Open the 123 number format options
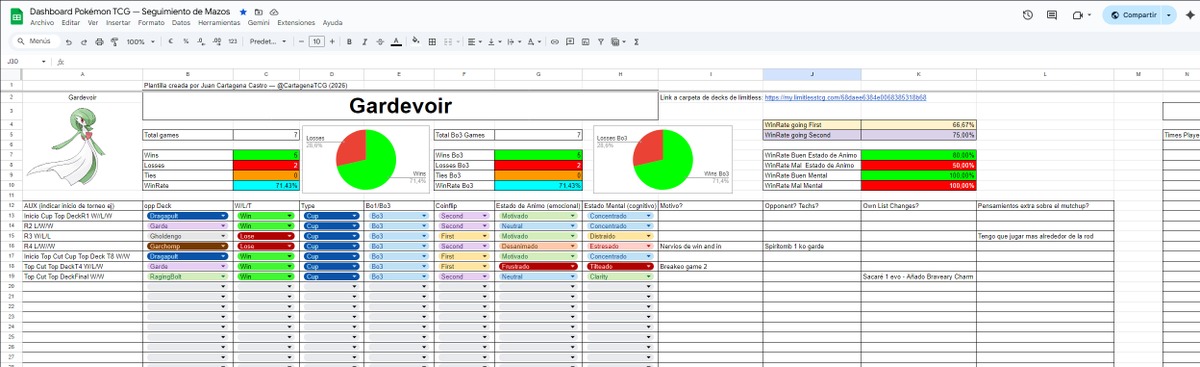1200x367 pixels. 233,42
